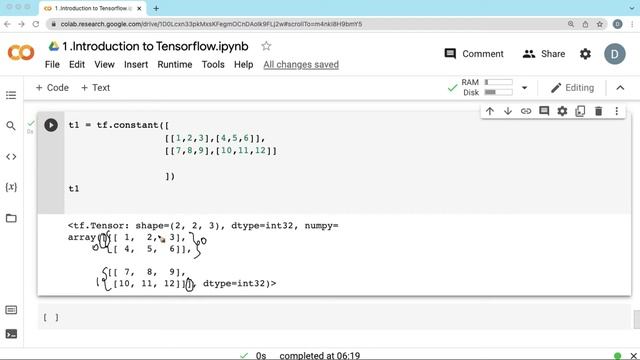Open the browser profile icon
This screenshot has height=360, width=640.
point(618,24)
